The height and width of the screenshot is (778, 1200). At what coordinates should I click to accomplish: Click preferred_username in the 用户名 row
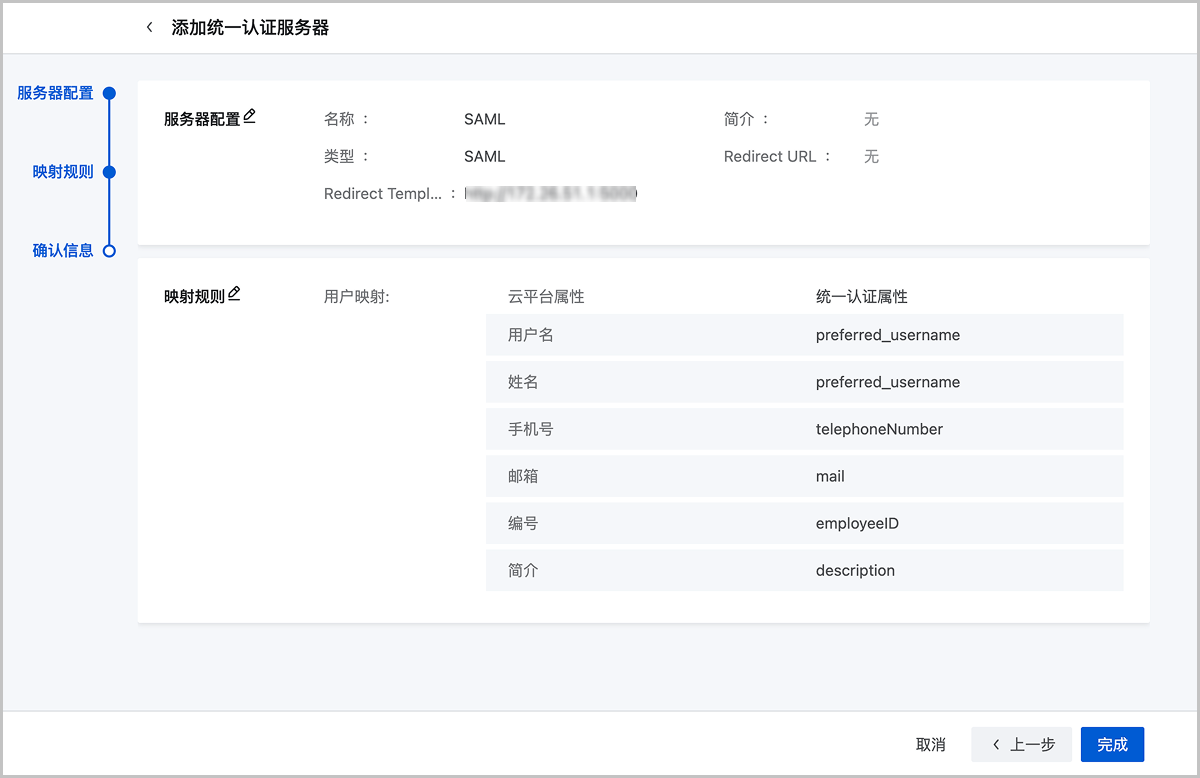pos(888,335)
